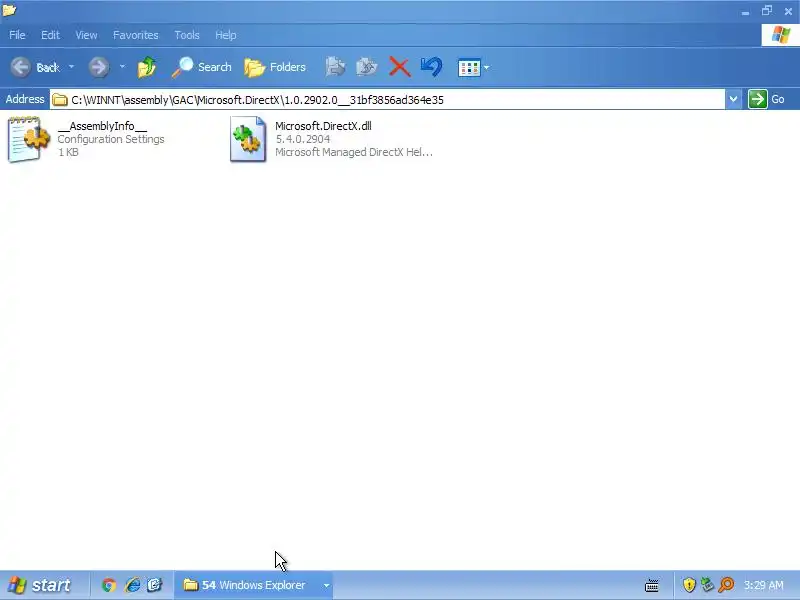Expand the Windows Explorer group dropdown arrow
The height and width of the screenshot is (600, 800).
(326, 585)
